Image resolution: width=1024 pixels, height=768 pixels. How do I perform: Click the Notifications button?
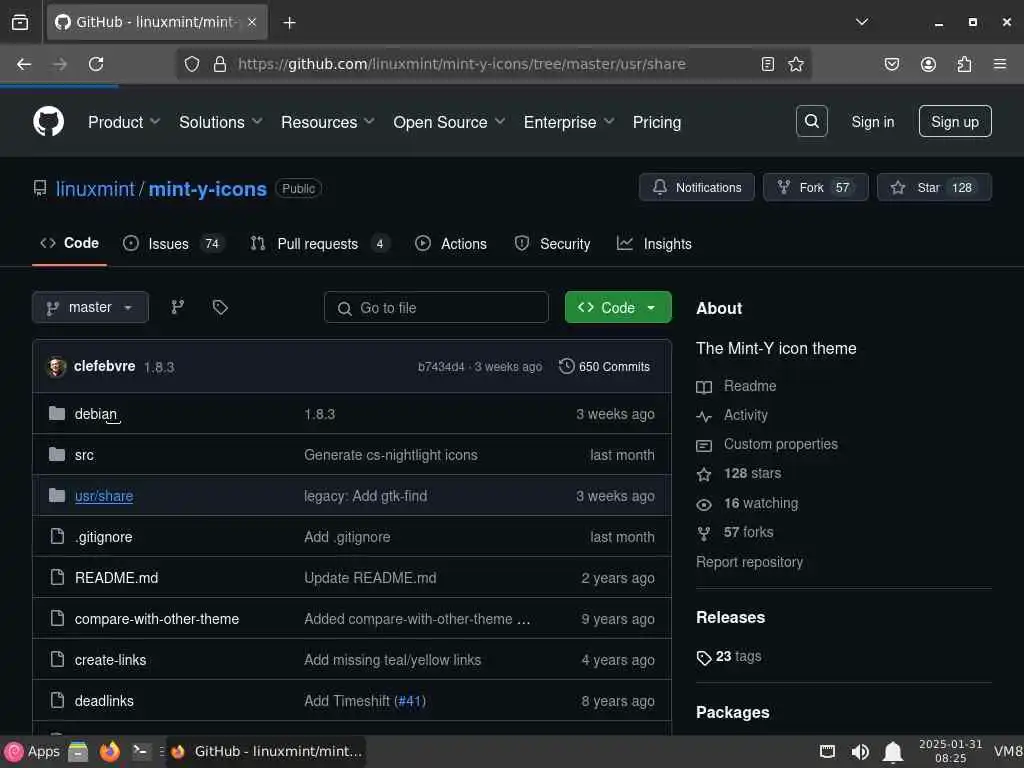click(696, 187)
